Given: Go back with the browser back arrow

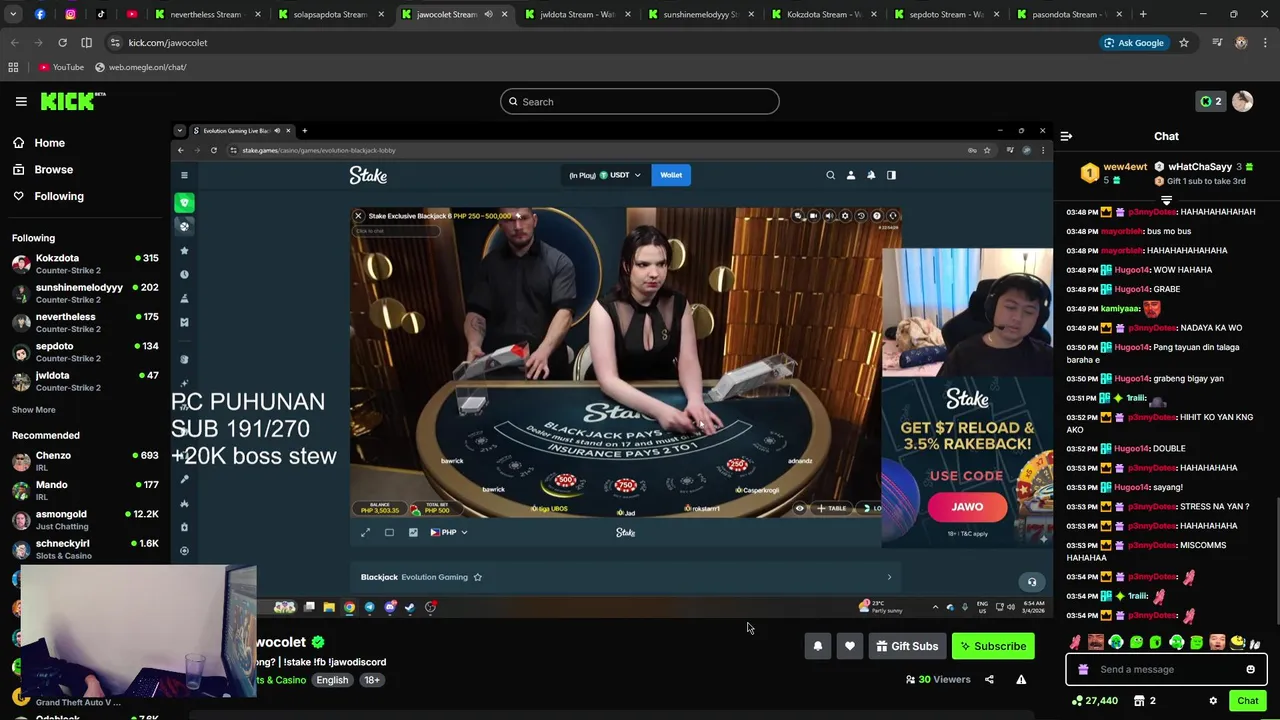Looking at the screenshot, I should pos(15,43).
